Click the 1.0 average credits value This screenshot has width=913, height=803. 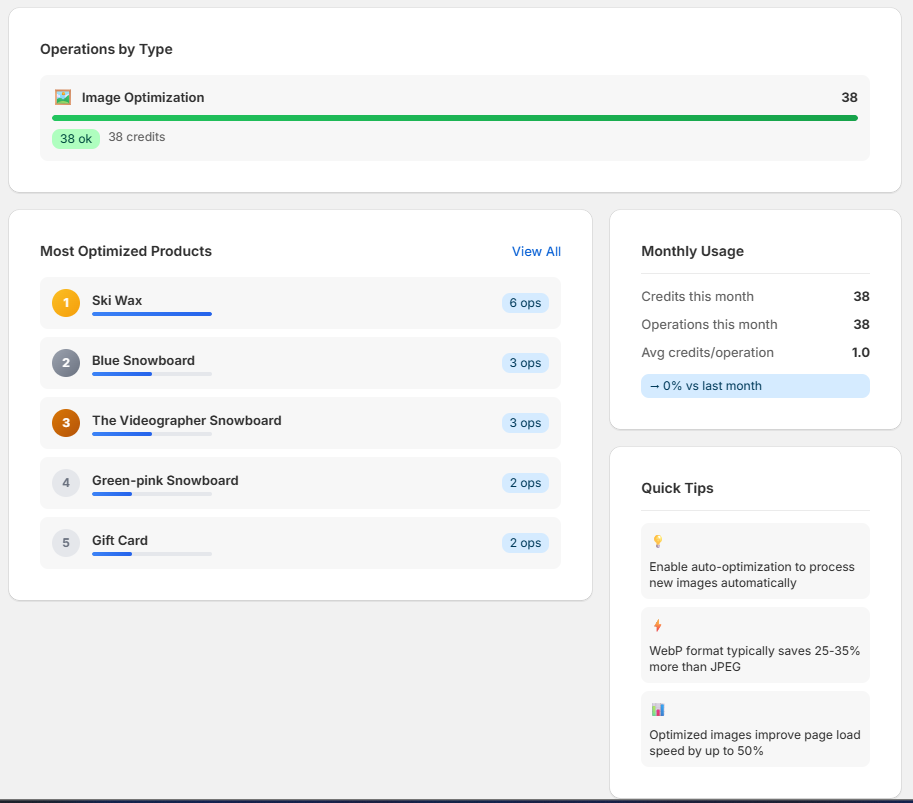click(x=860, y=352)
